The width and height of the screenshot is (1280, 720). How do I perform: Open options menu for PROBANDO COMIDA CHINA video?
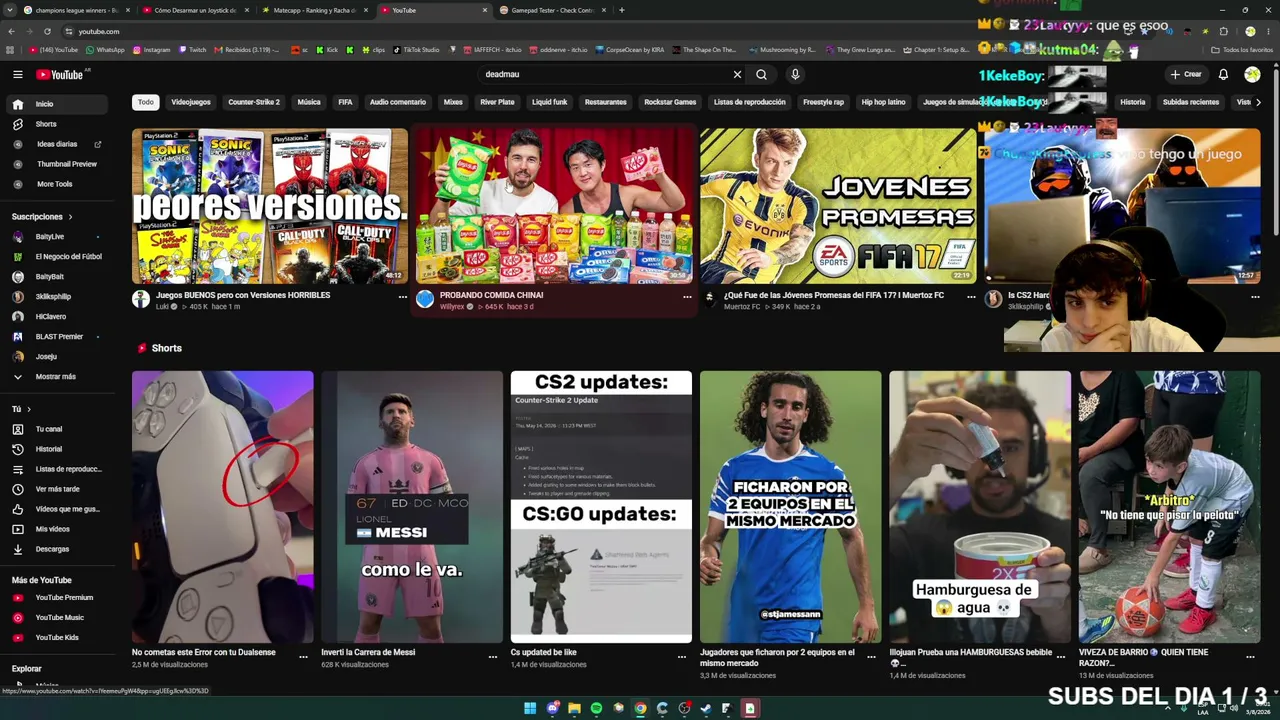pos(687,296)
